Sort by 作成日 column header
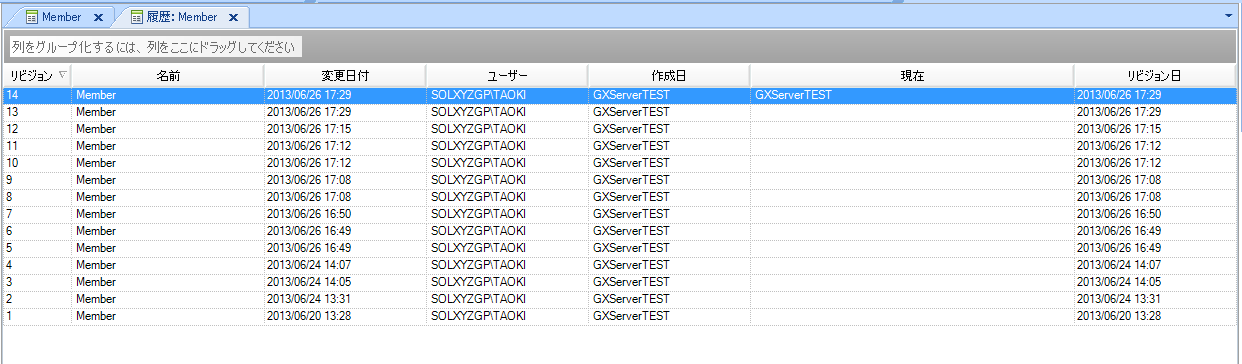The image size is (1242, 364). (669, 75)
